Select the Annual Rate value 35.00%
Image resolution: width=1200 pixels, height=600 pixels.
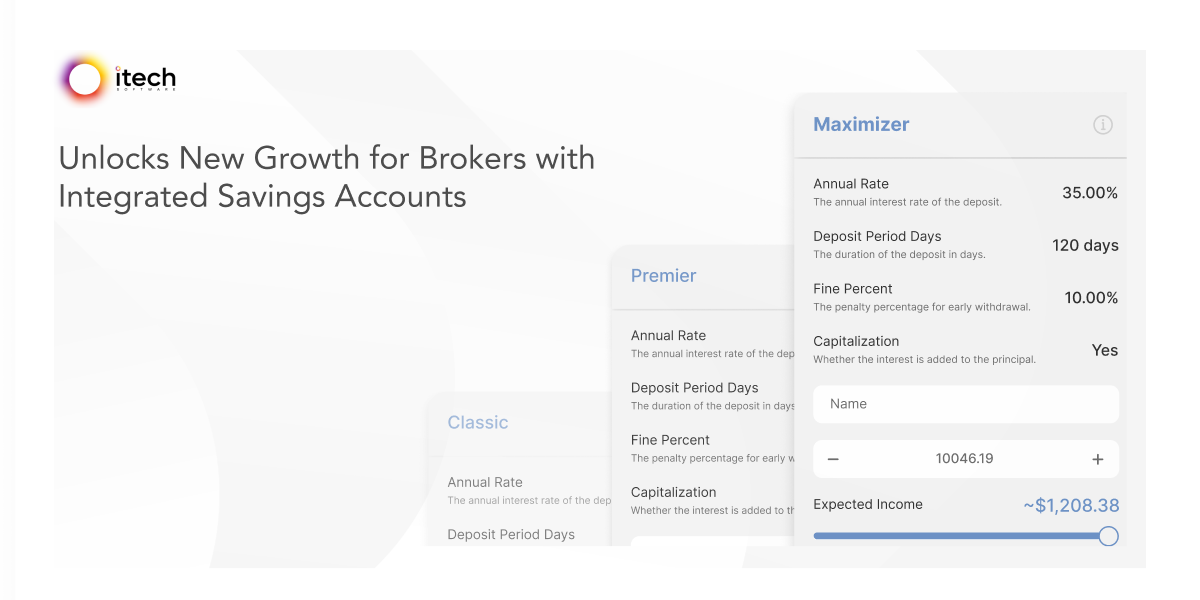coord(1090,192)
